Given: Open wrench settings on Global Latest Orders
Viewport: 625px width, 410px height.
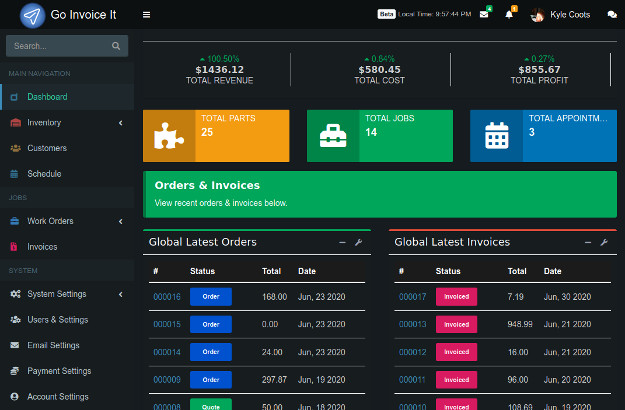Looking at the screenshot, I should coord(358,242).
